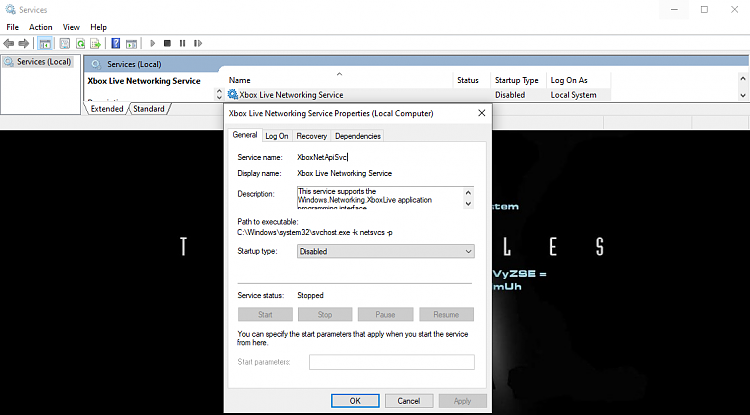Click gear icon beside Xbox Live Networking Service row
Screen dimensions: 750x415
tap(233, 95)
